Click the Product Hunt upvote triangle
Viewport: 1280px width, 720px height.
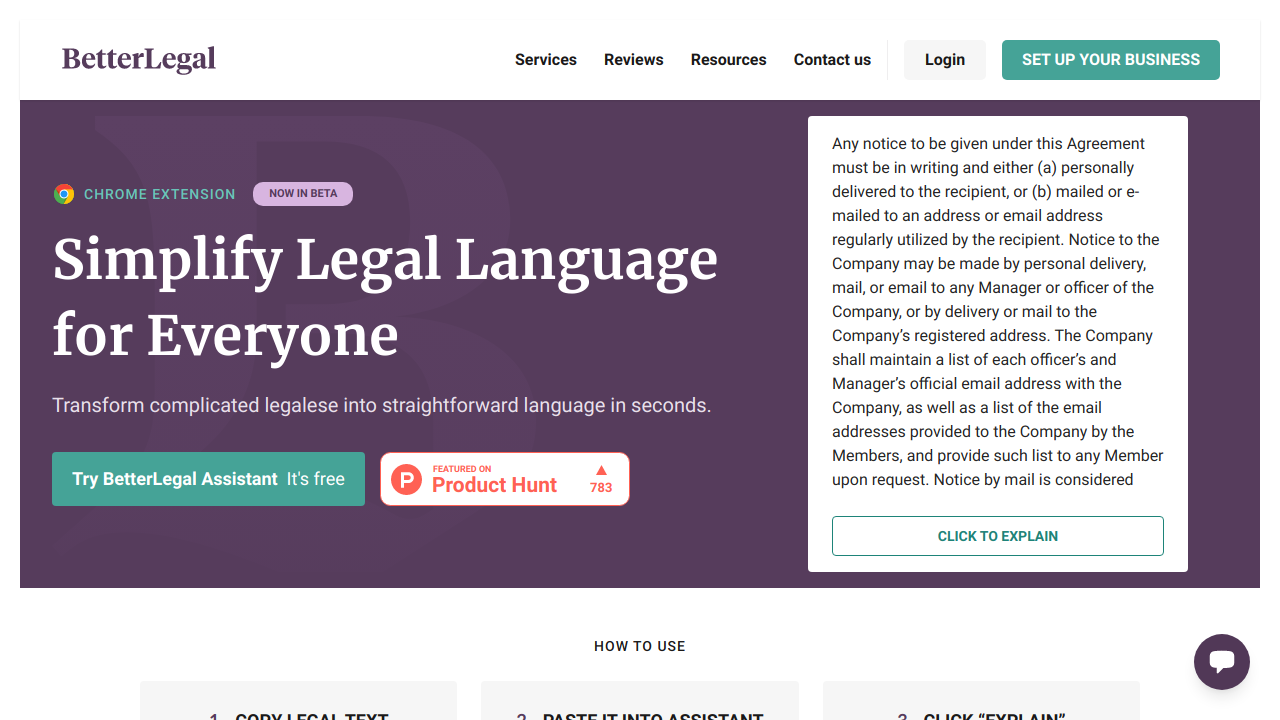pyautogui.click(x=601, y=470)
